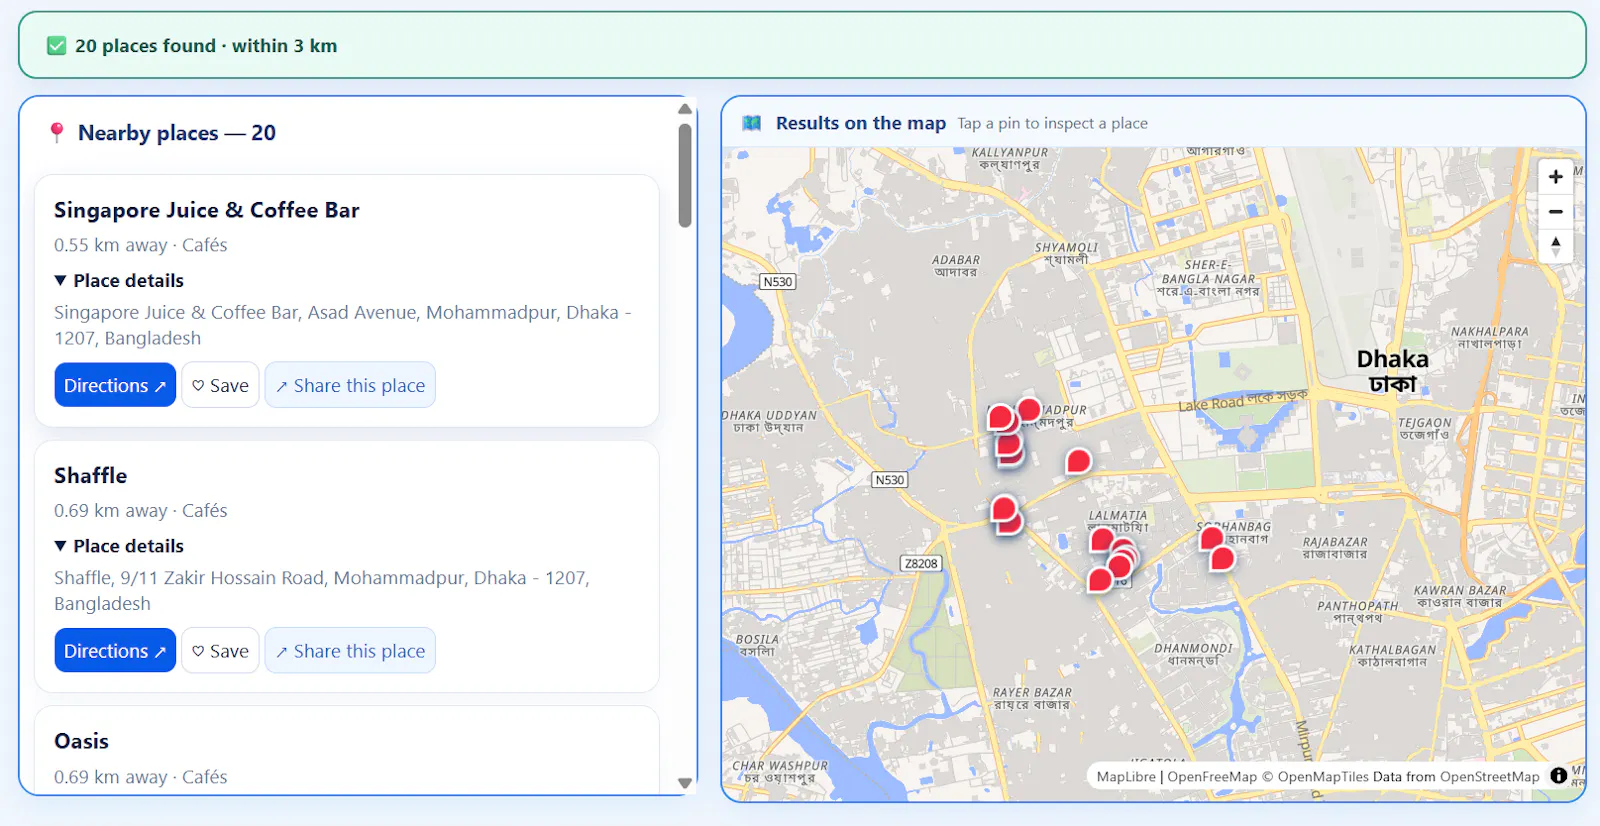Click the Zakir Hossain Road address text
This screenshot has width=1600, height=826.
click(x=322, y=591)
